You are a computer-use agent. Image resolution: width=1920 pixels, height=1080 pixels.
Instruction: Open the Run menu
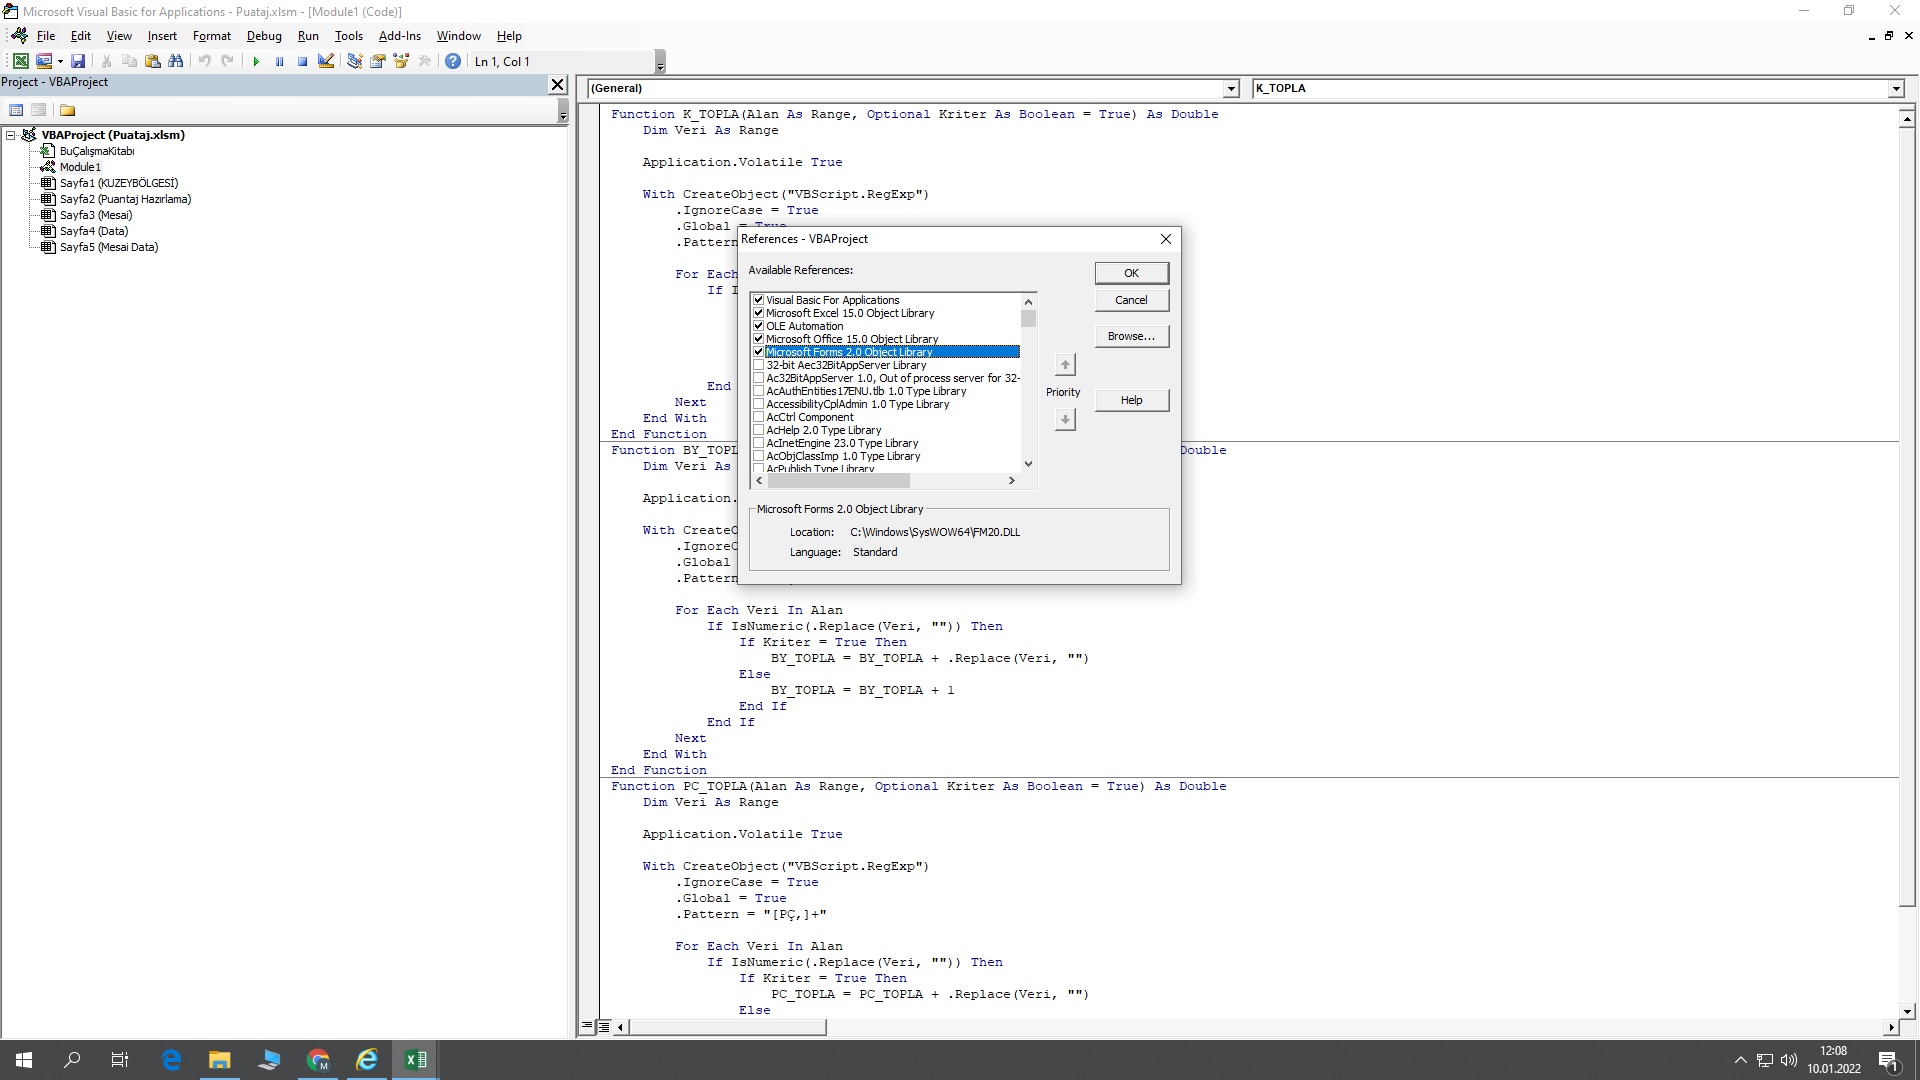coord(308,36)
